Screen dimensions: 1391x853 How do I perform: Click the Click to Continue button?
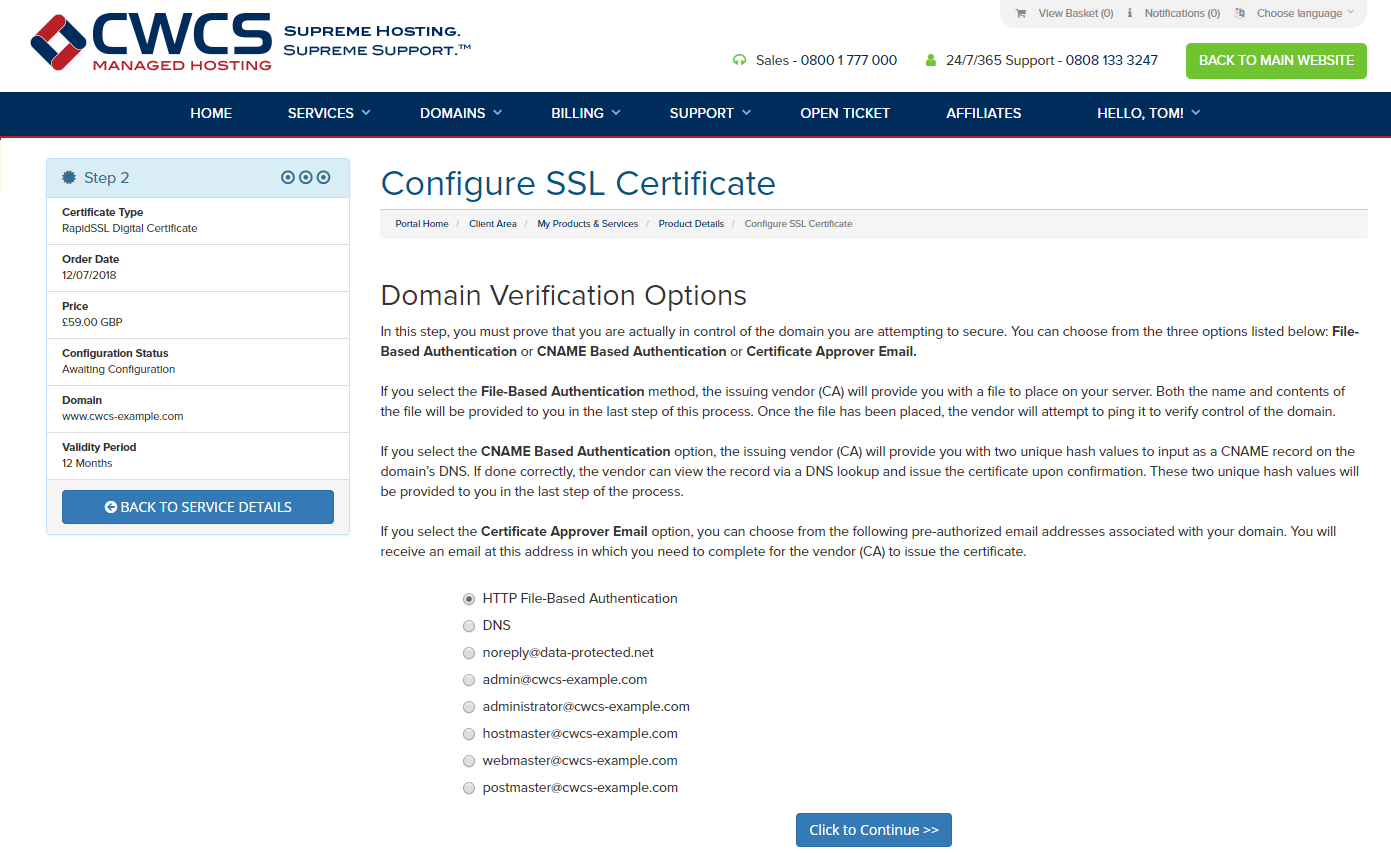tap(874, 830)
